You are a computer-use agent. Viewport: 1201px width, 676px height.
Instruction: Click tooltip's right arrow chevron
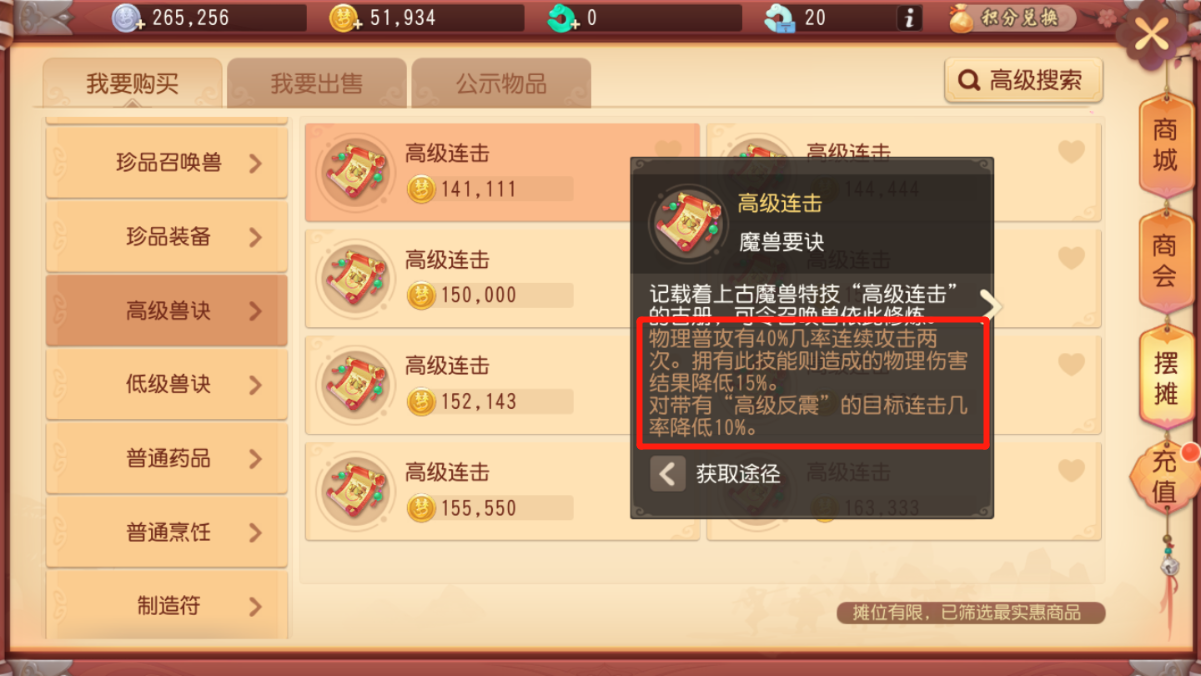coord(990,305)
